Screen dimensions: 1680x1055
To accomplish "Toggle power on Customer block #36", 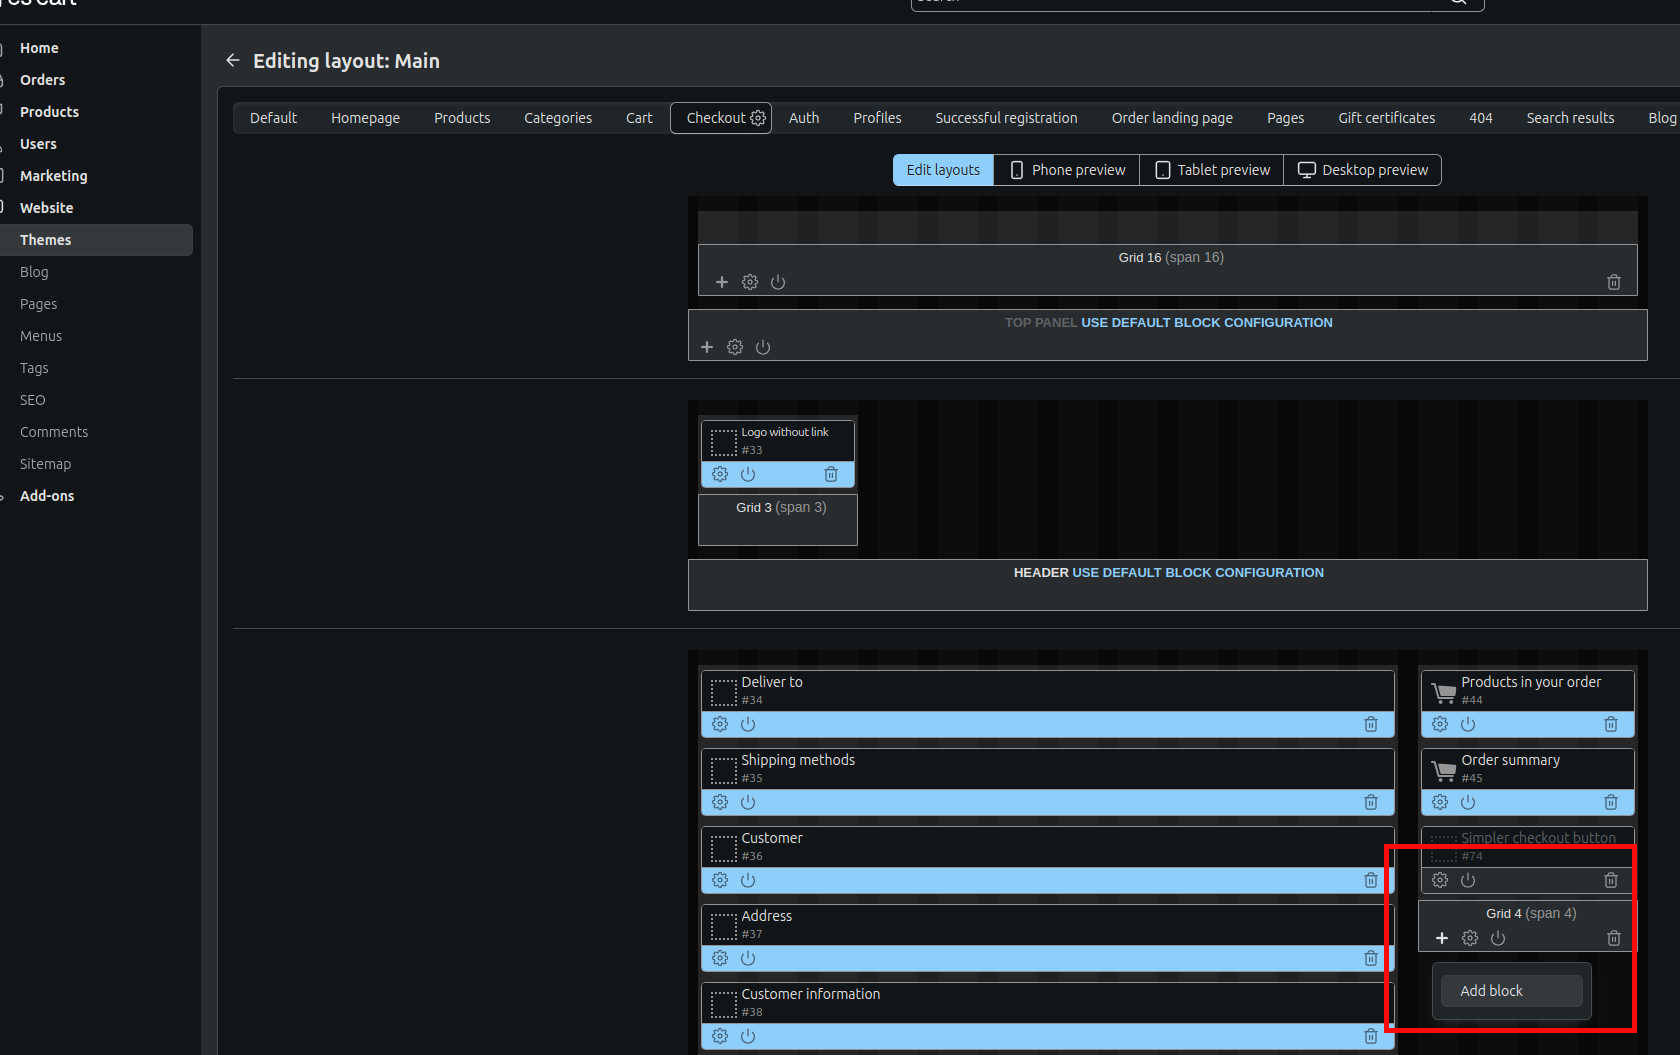I will [x=748, y=880].
